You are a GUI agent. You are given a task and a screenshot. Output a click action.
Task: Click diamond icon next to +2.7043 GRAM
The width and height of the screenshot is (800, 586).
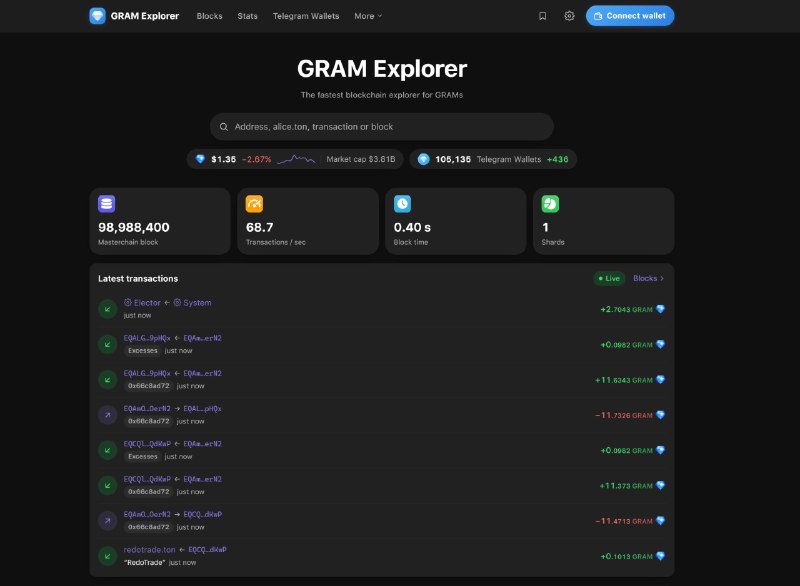(x=660, y=309)
